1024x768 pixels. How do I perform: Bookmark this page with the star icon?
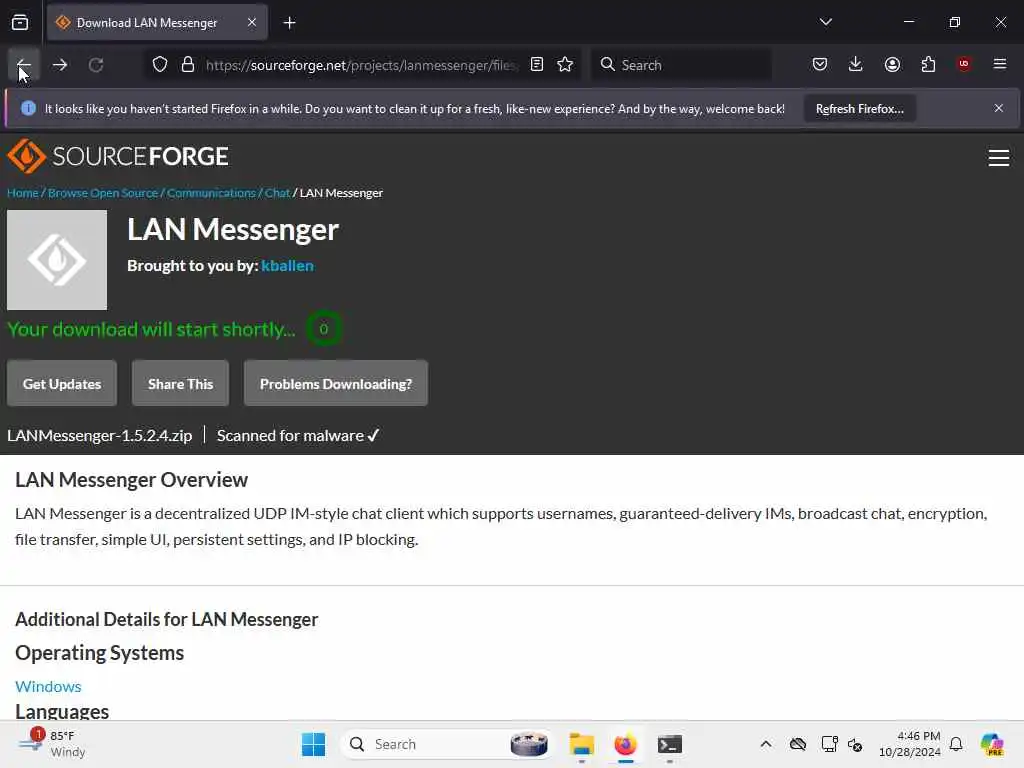click(x=566, y=65)
